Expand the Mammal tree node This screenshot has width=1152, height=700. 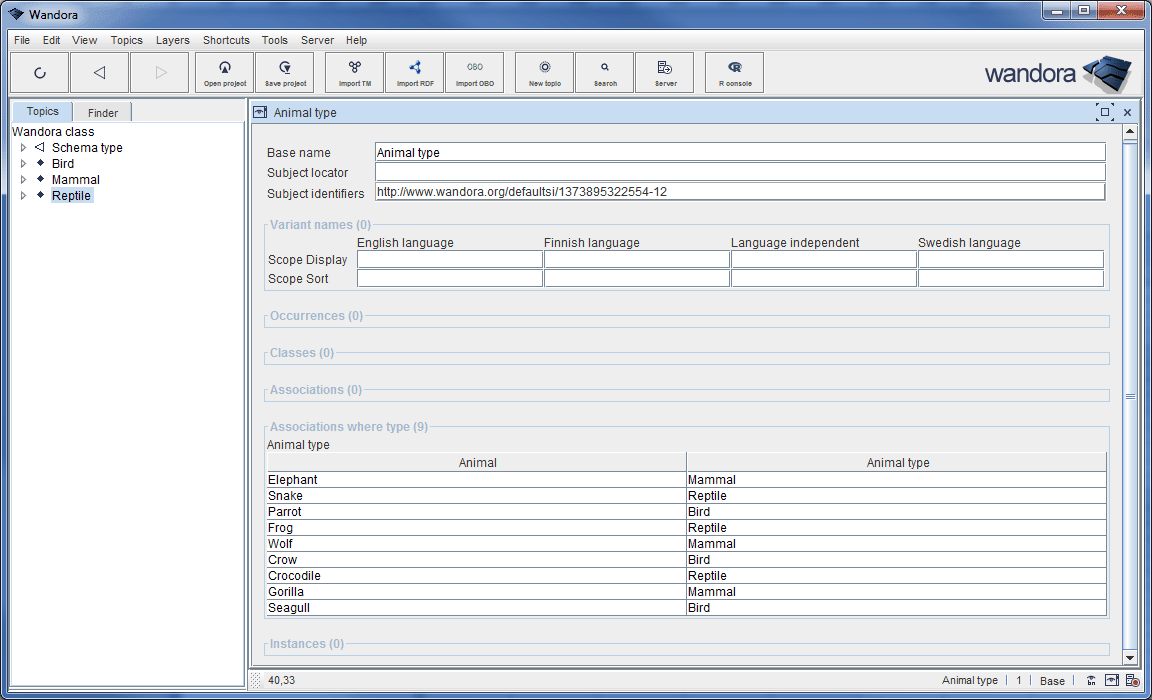23,180
